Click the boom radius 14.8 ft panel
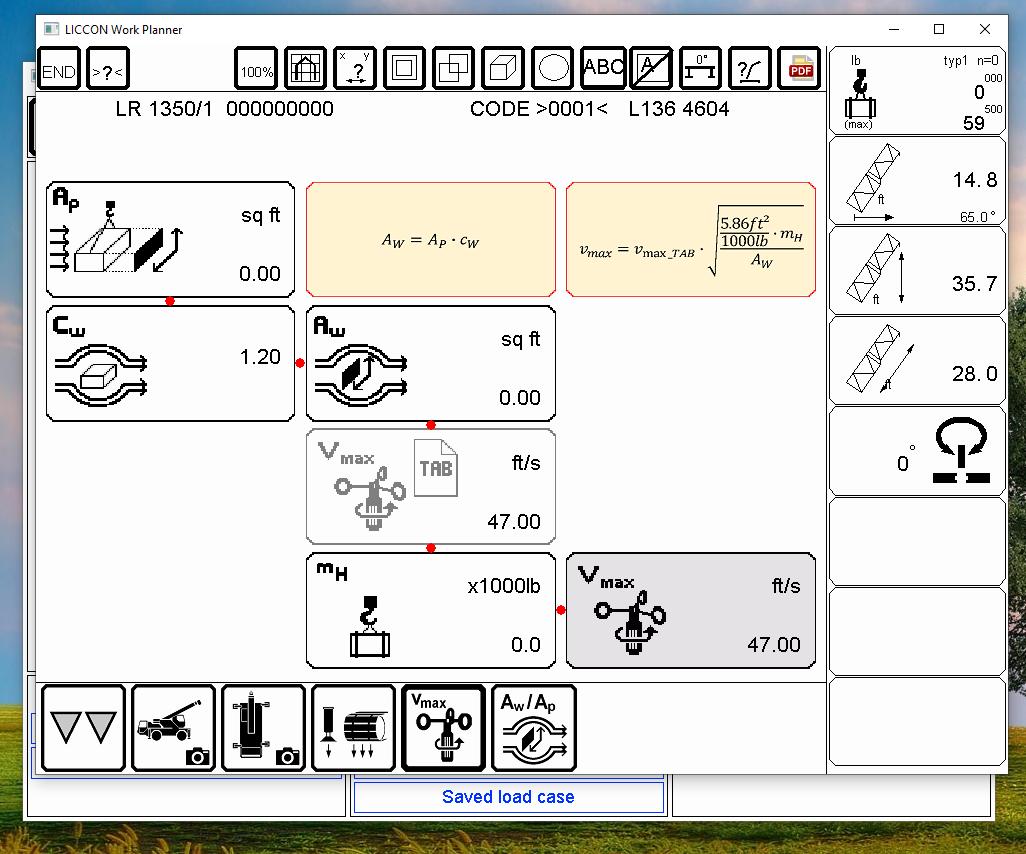This screenshot has width=1026, height=854. point(917,181)
